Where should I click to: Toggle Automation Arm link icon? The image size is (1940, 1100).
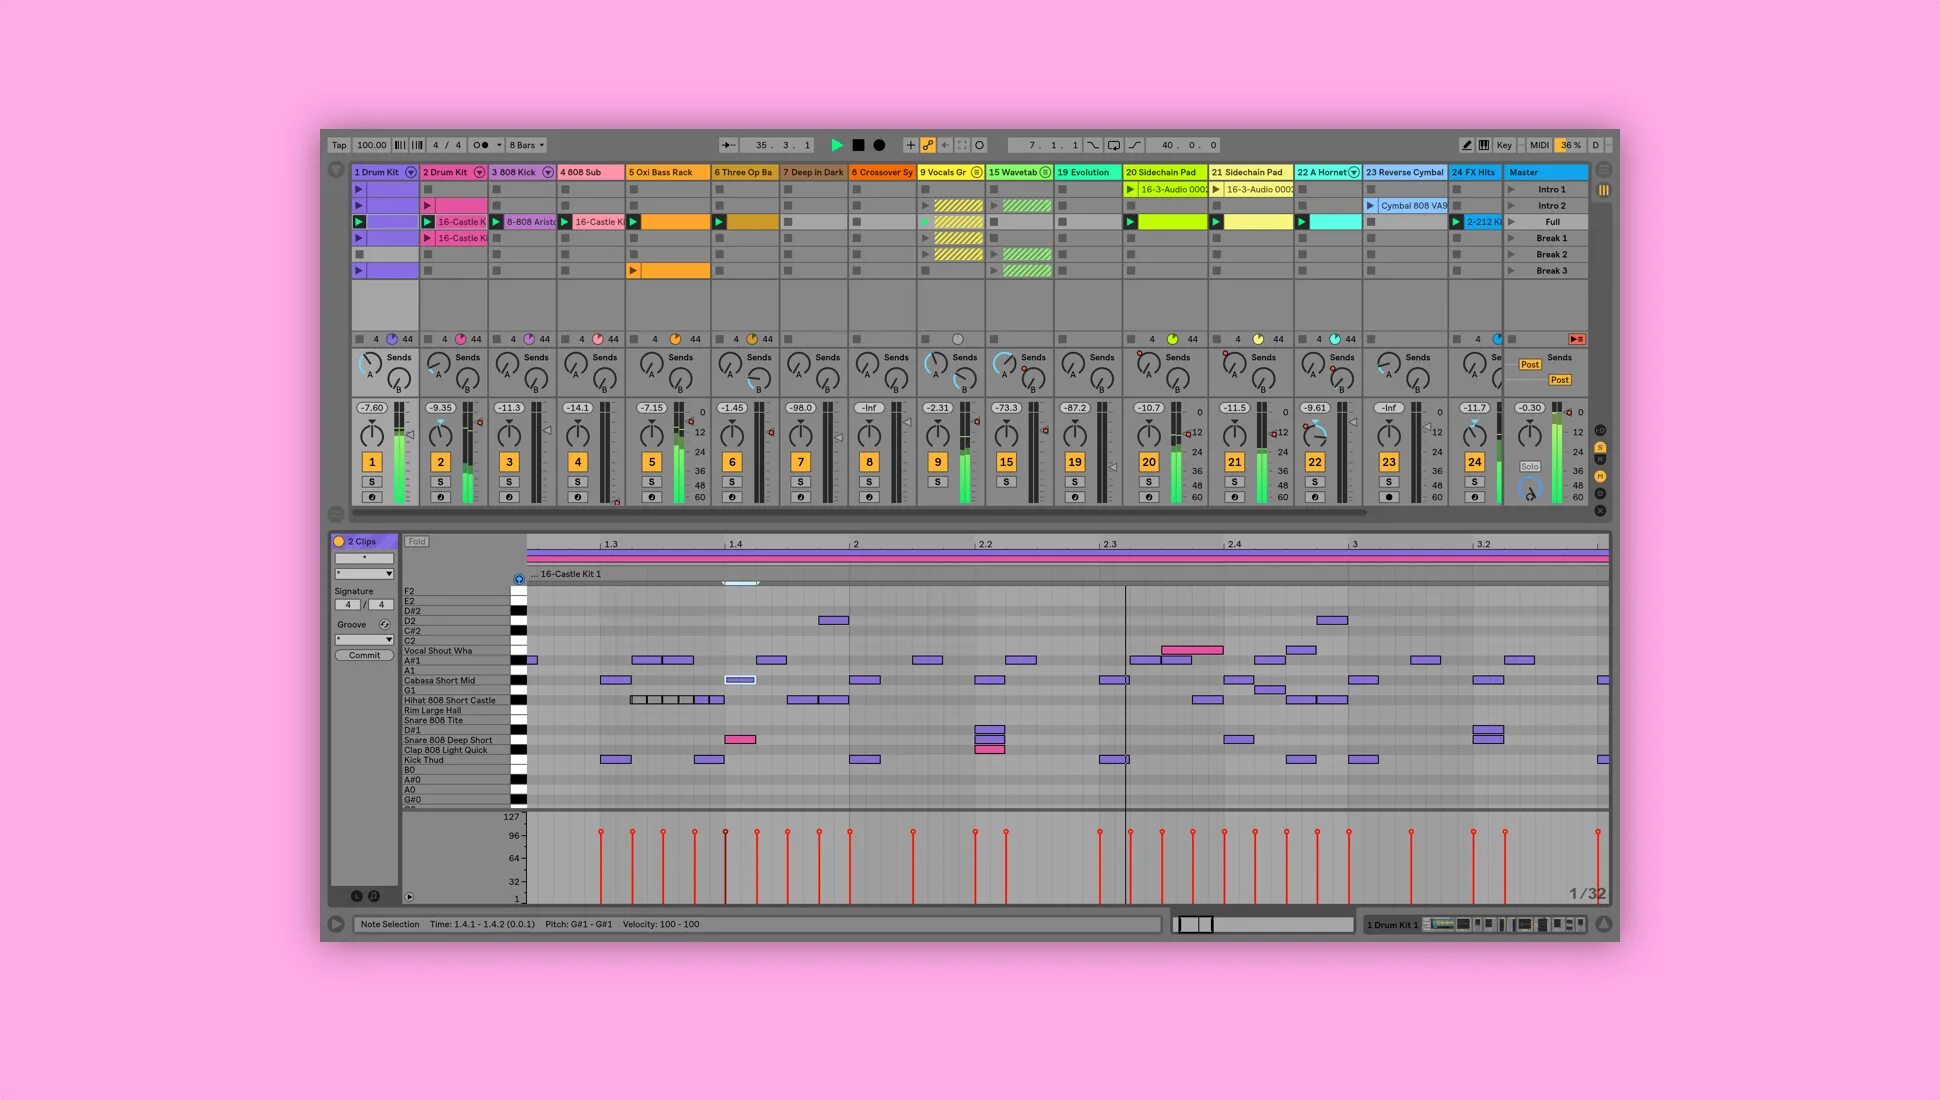tap(928, 145)
